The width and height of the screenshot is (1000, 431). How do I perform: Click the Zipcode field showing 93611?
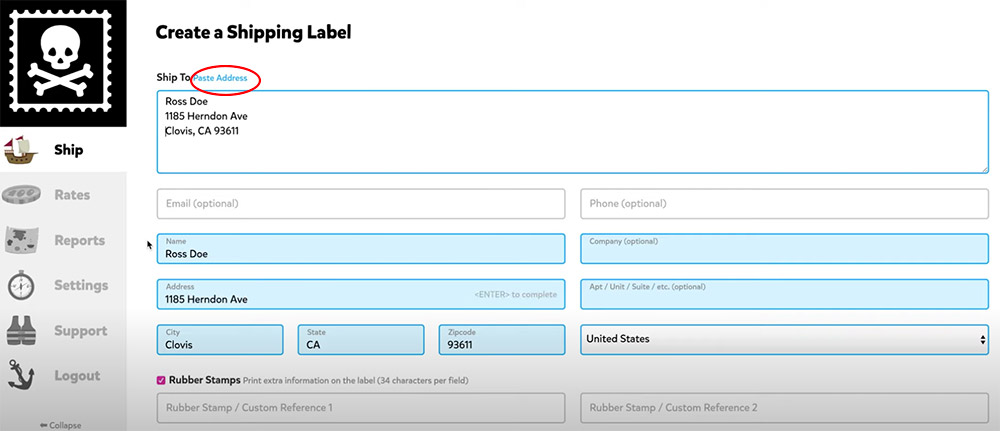(503, 340)
